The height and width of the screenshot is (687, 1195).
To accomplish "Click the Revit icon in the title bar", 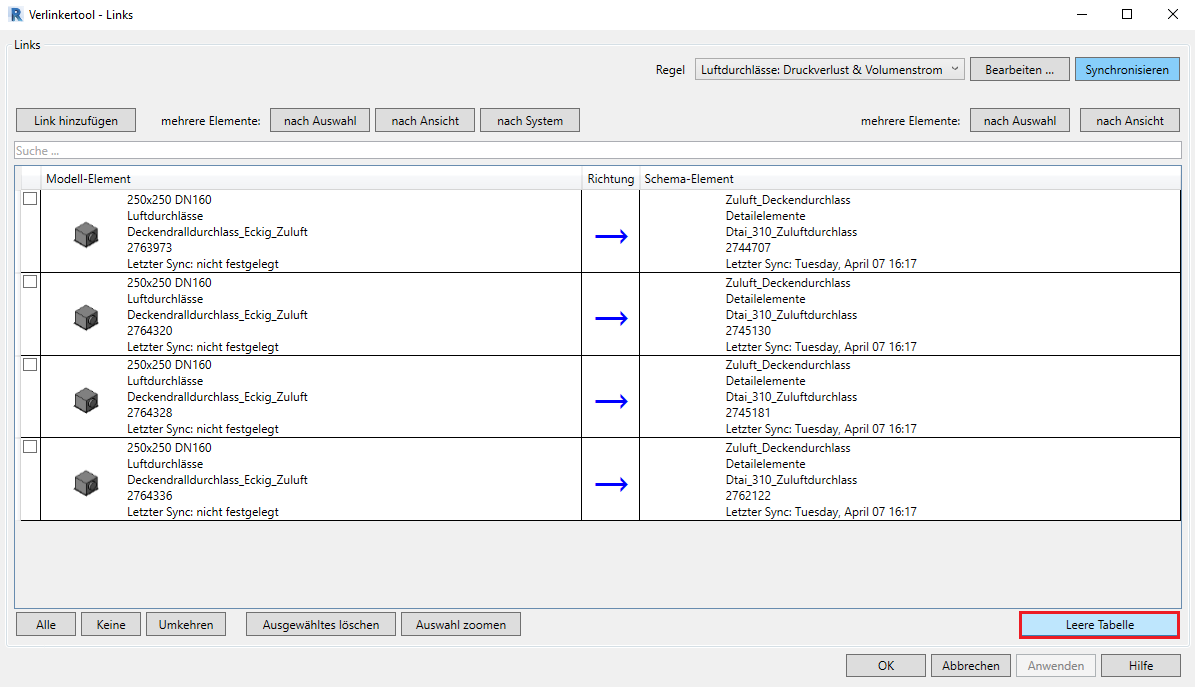I will (13, 14).
